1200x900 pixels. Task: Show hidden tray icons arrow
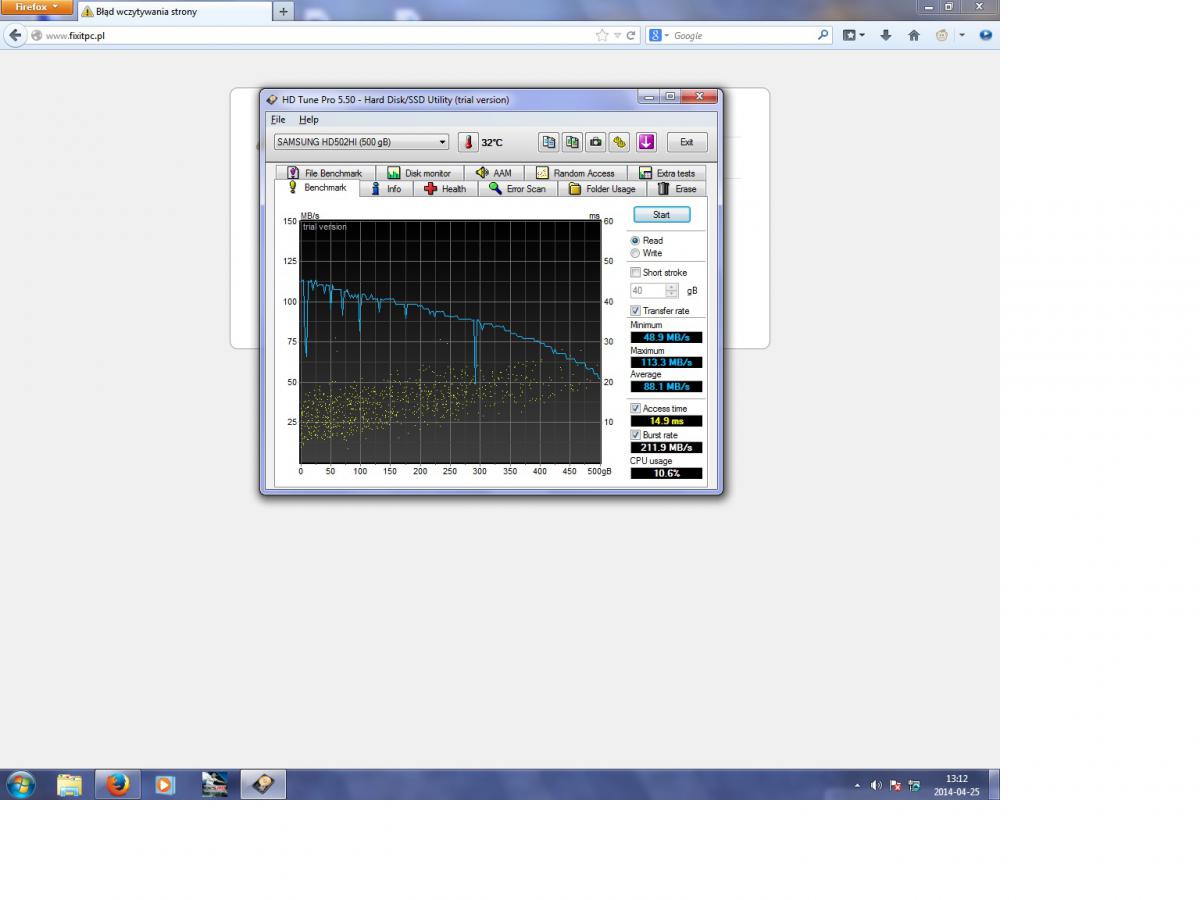(857, 786)
